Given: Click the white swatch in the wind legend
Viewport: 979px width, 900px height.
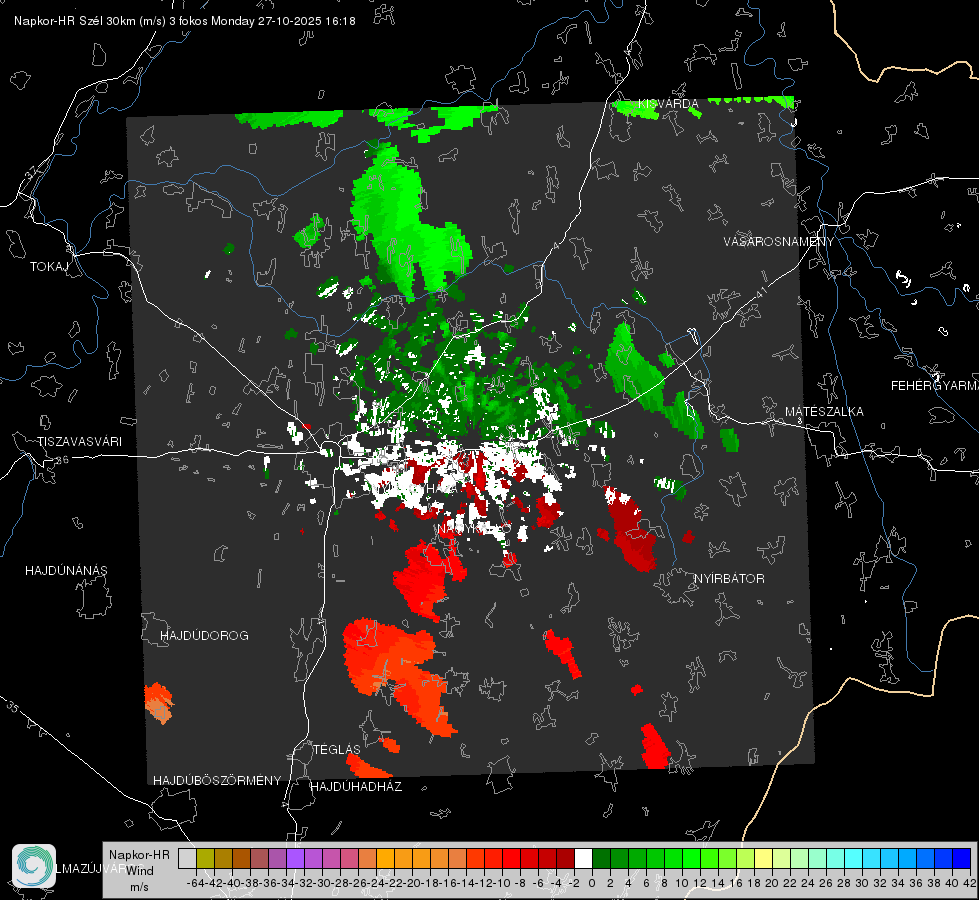Looking at the screenshot, I should coord(583,858).
